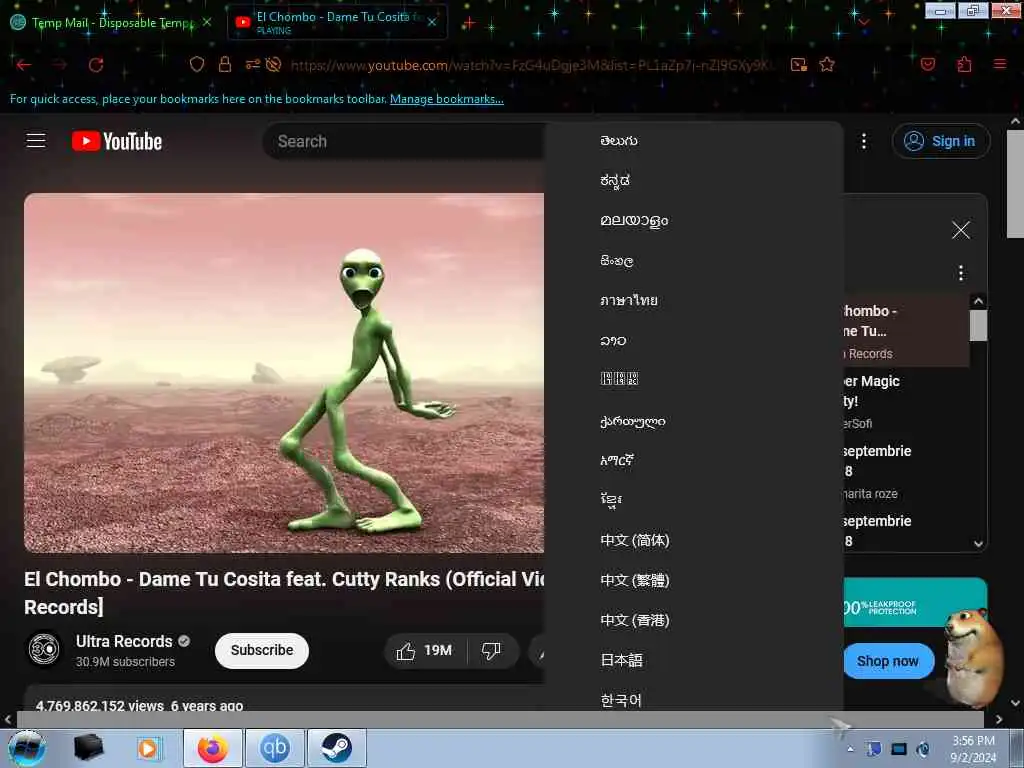Open the taskbar clock showing 3:56 PM
The image size is (1024, 768).
973,748
